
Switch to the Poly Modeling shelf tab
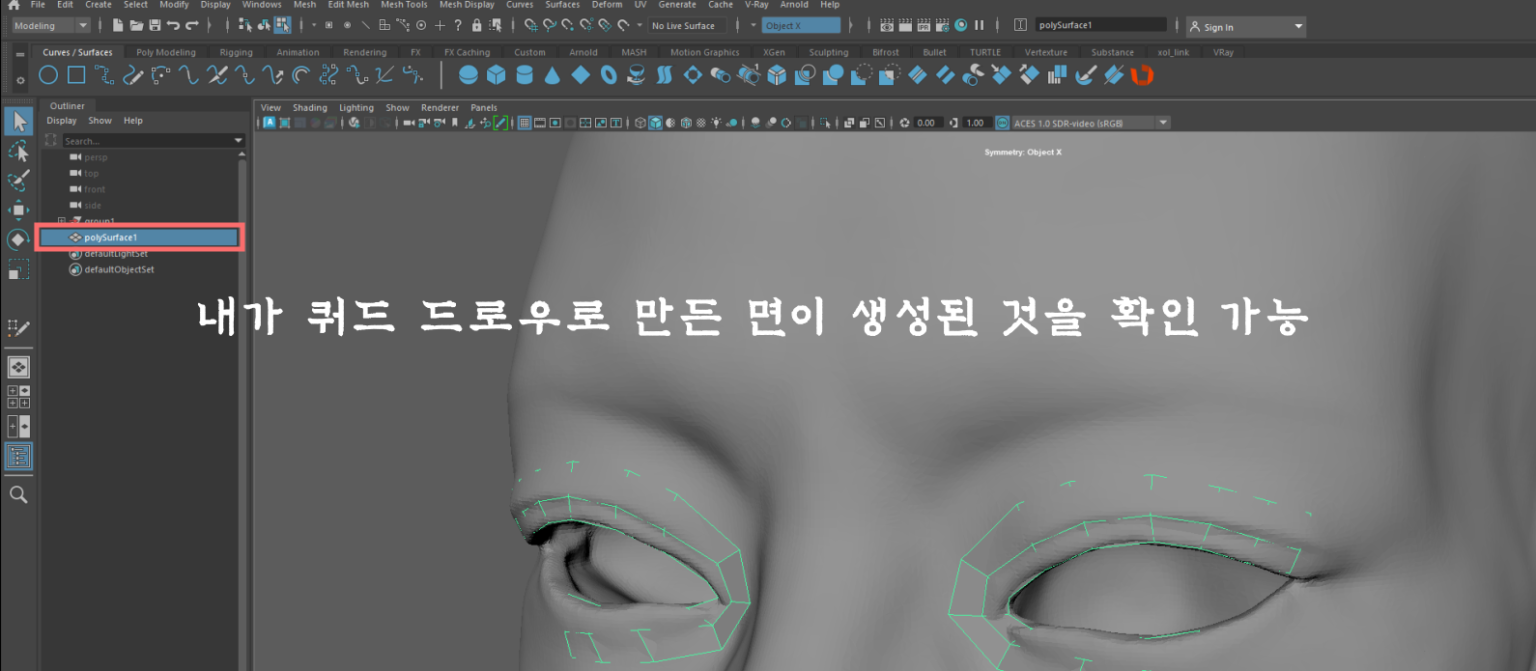click(x=166, y=52)
